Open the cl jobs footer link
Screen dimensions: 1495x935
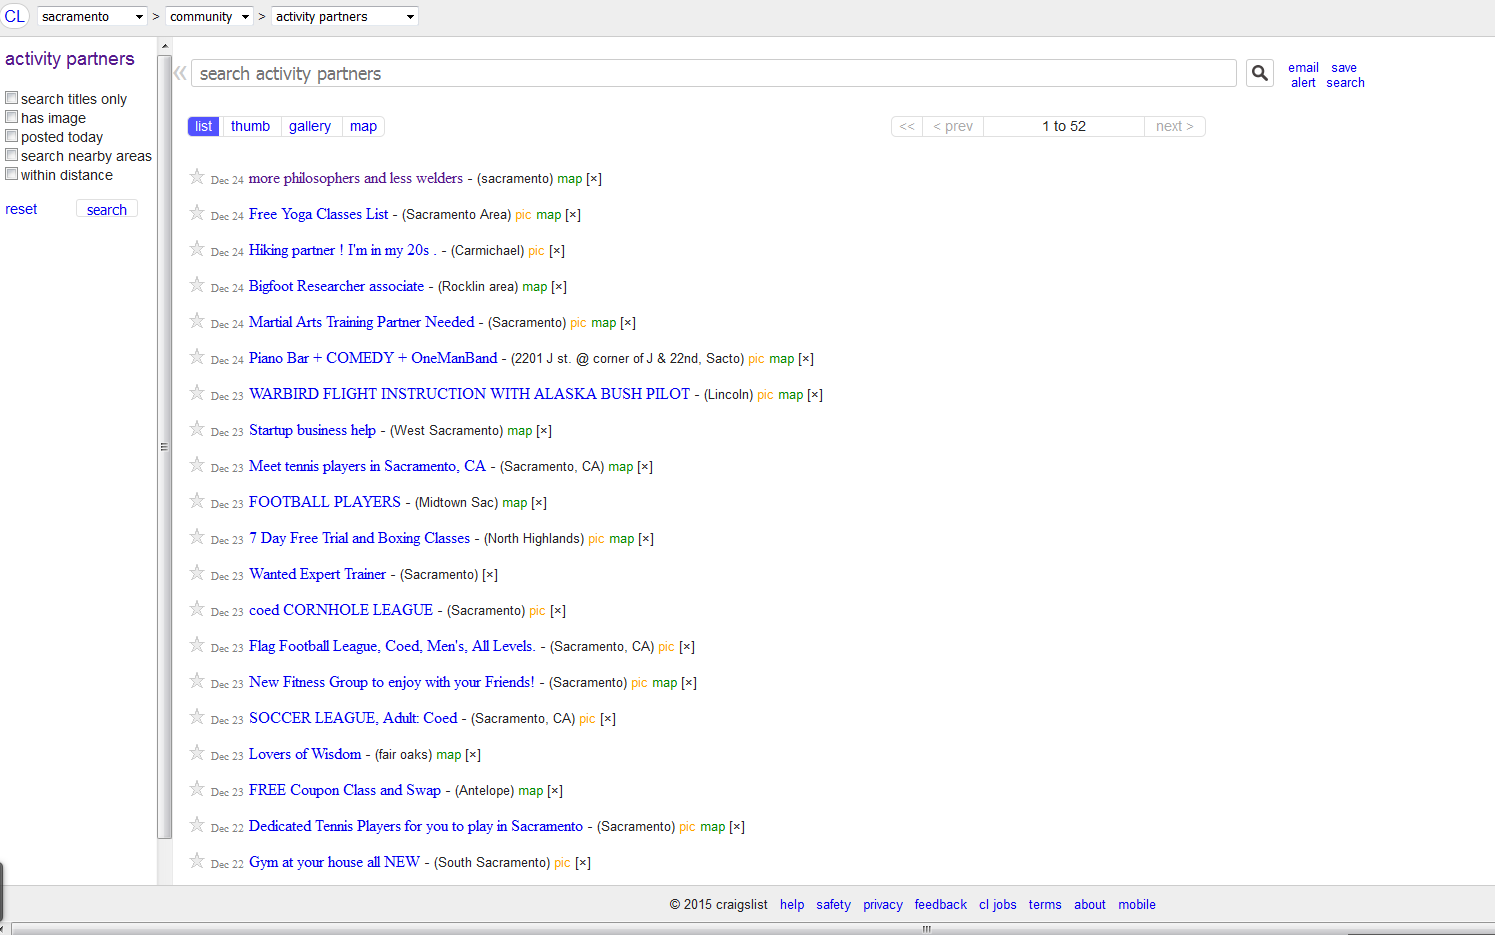point(998,904)
